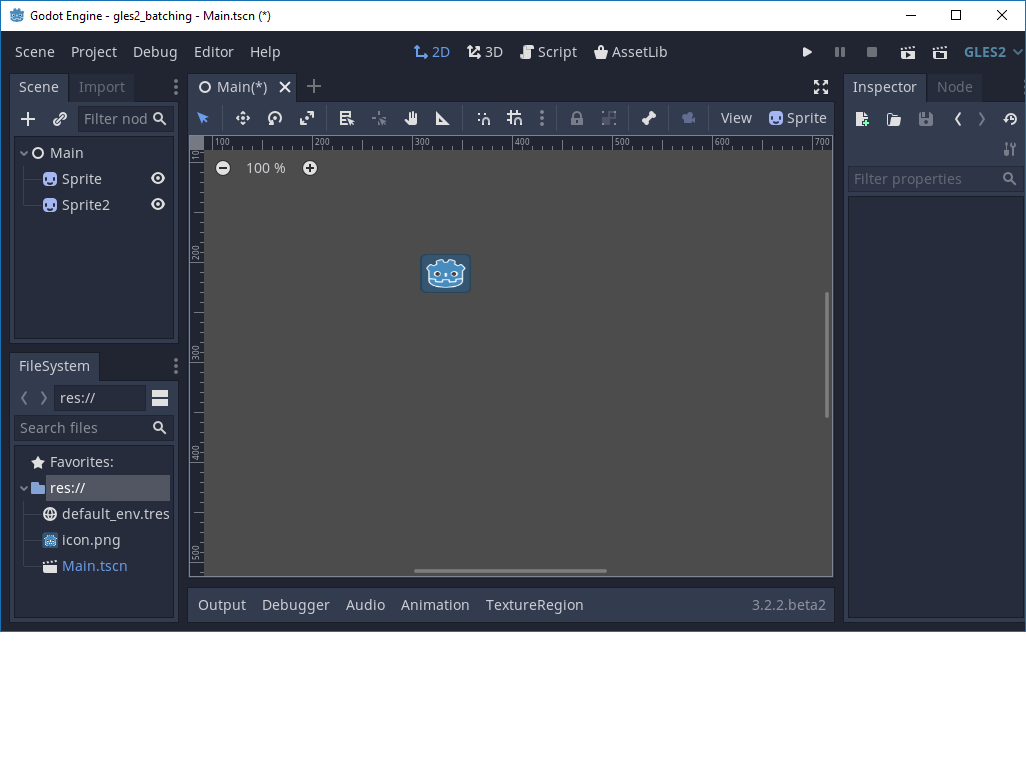Add a new node with the plus icon
Image resolution: width=1026 pixels, height=758 pixels.
pos(27,118)
